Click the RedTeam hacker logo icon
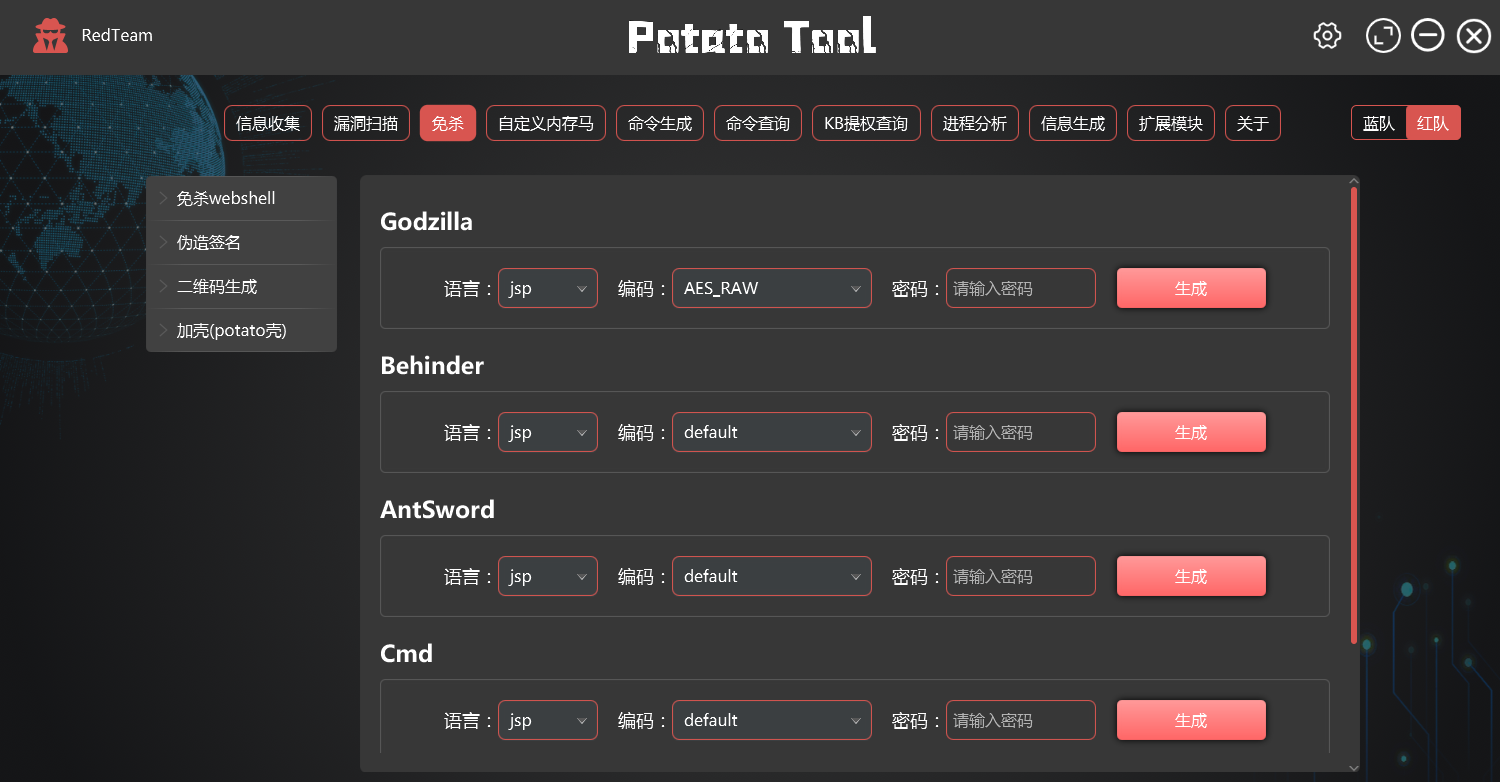The image size is (1500, 782). click(50, 36)
